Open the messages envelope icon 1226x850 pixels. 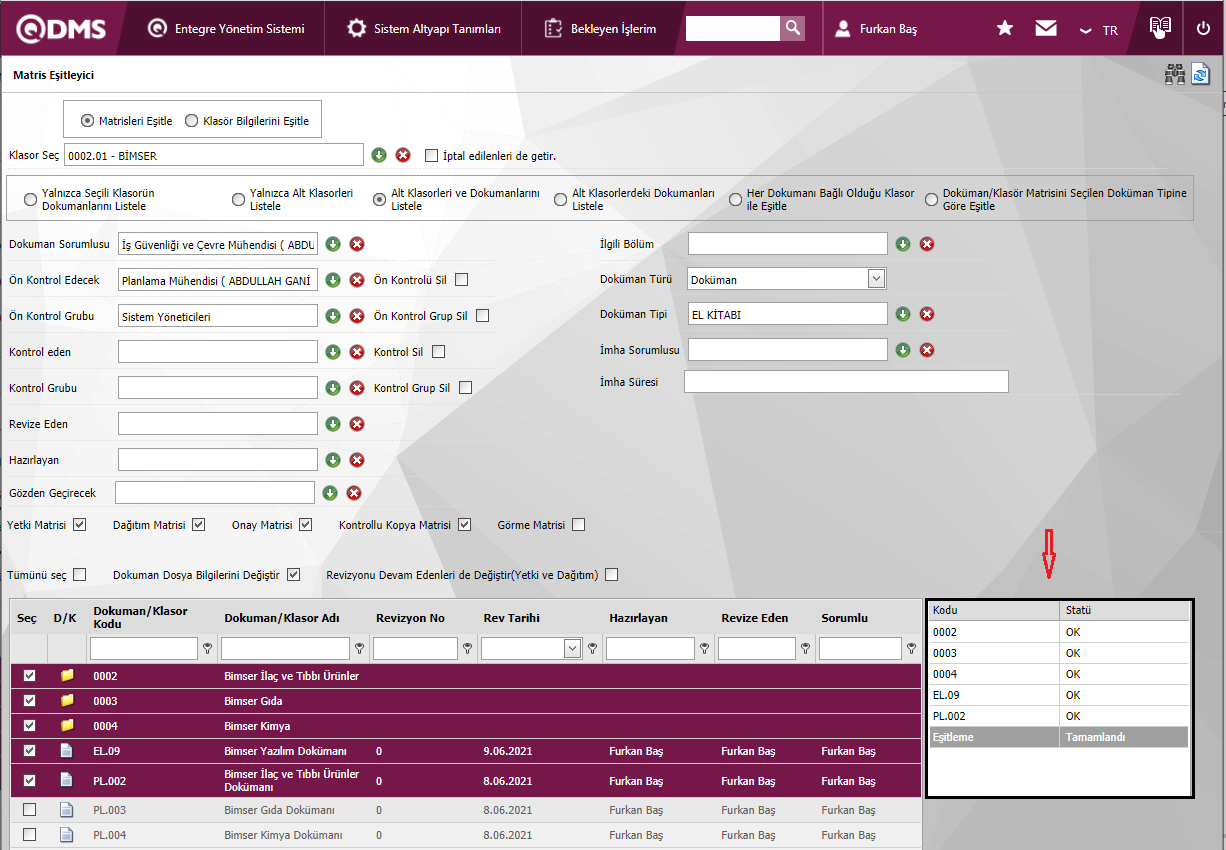pos(1046,29)
